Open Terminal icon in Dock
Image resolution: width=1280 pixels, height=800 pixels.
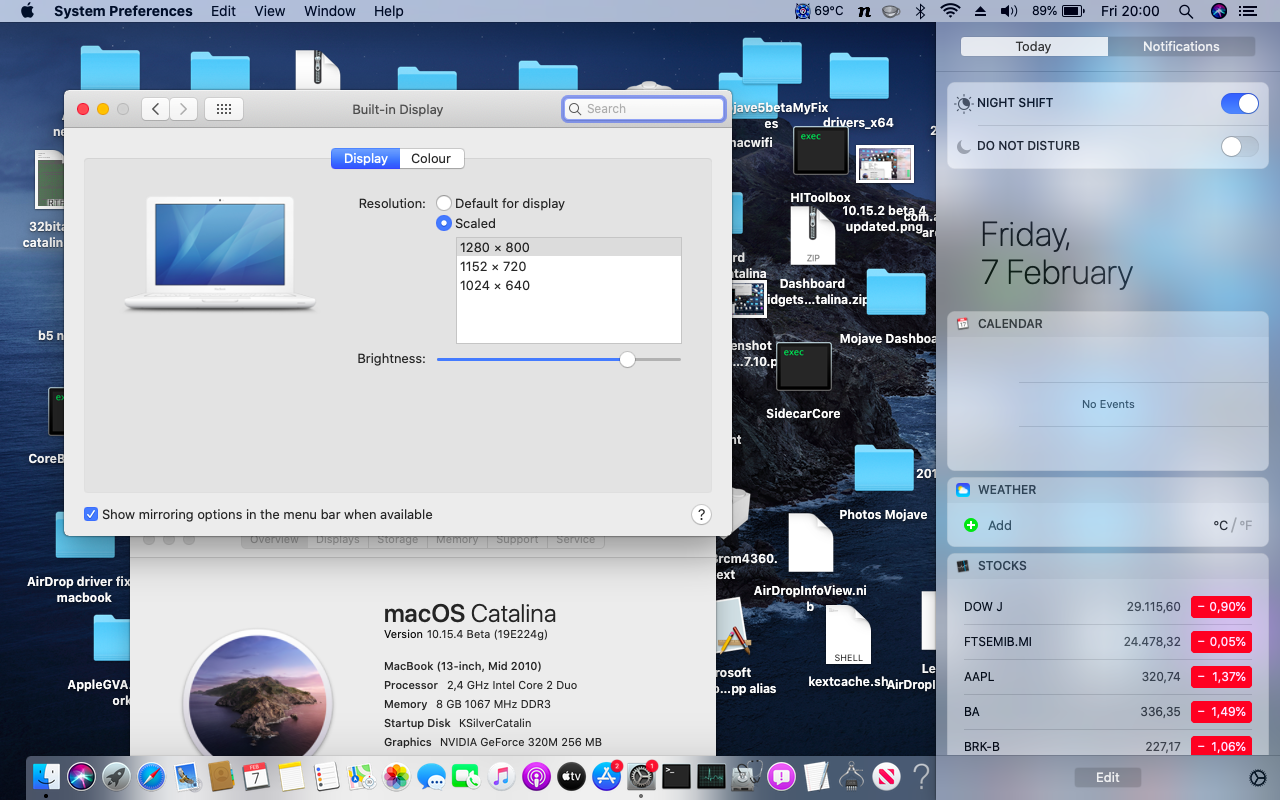(676, 775)
